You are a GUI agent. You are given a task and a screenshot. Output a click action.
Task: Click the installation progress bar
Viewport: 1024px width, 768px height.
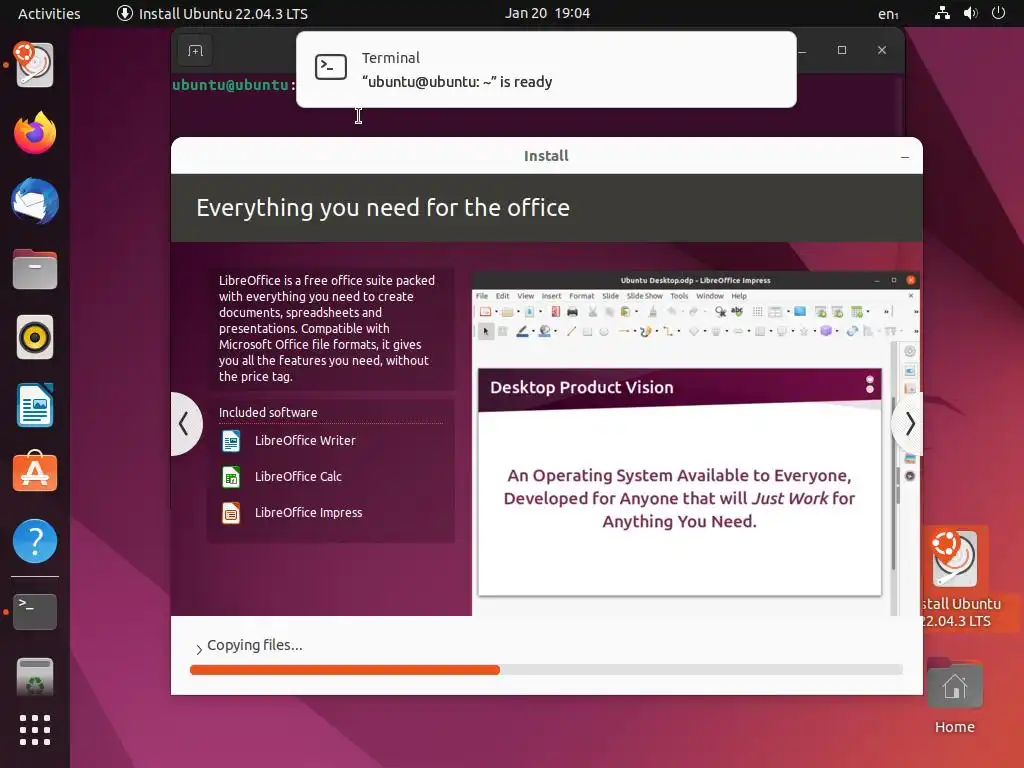546,669
